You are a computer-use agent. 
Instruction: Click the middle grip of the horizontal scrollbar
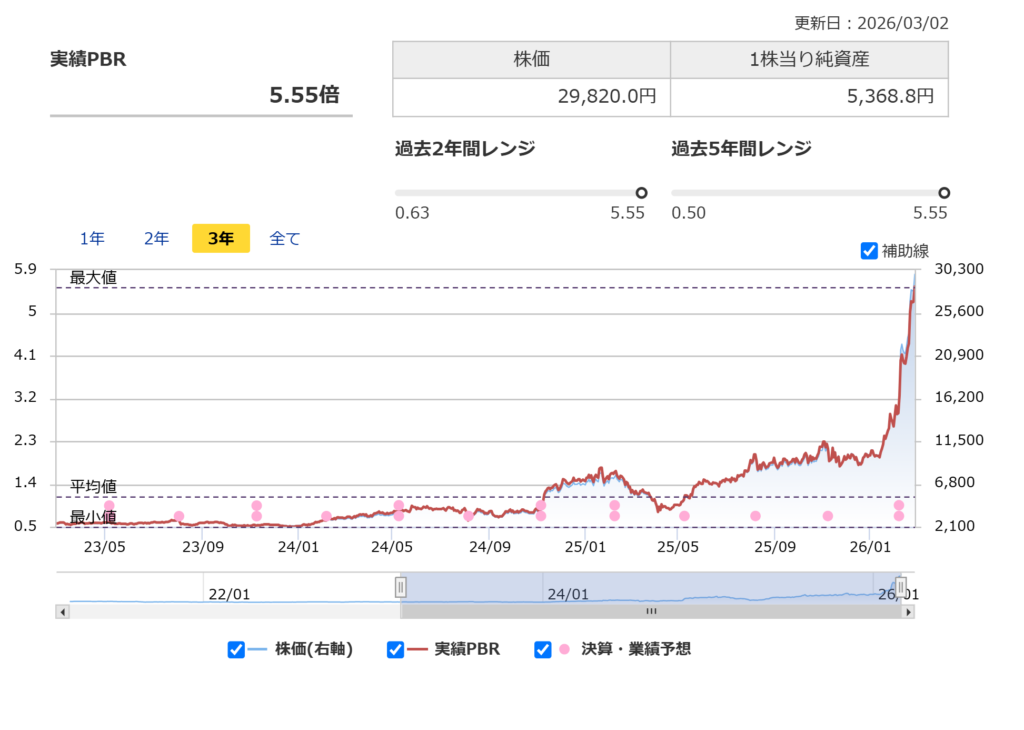point(651,610)
